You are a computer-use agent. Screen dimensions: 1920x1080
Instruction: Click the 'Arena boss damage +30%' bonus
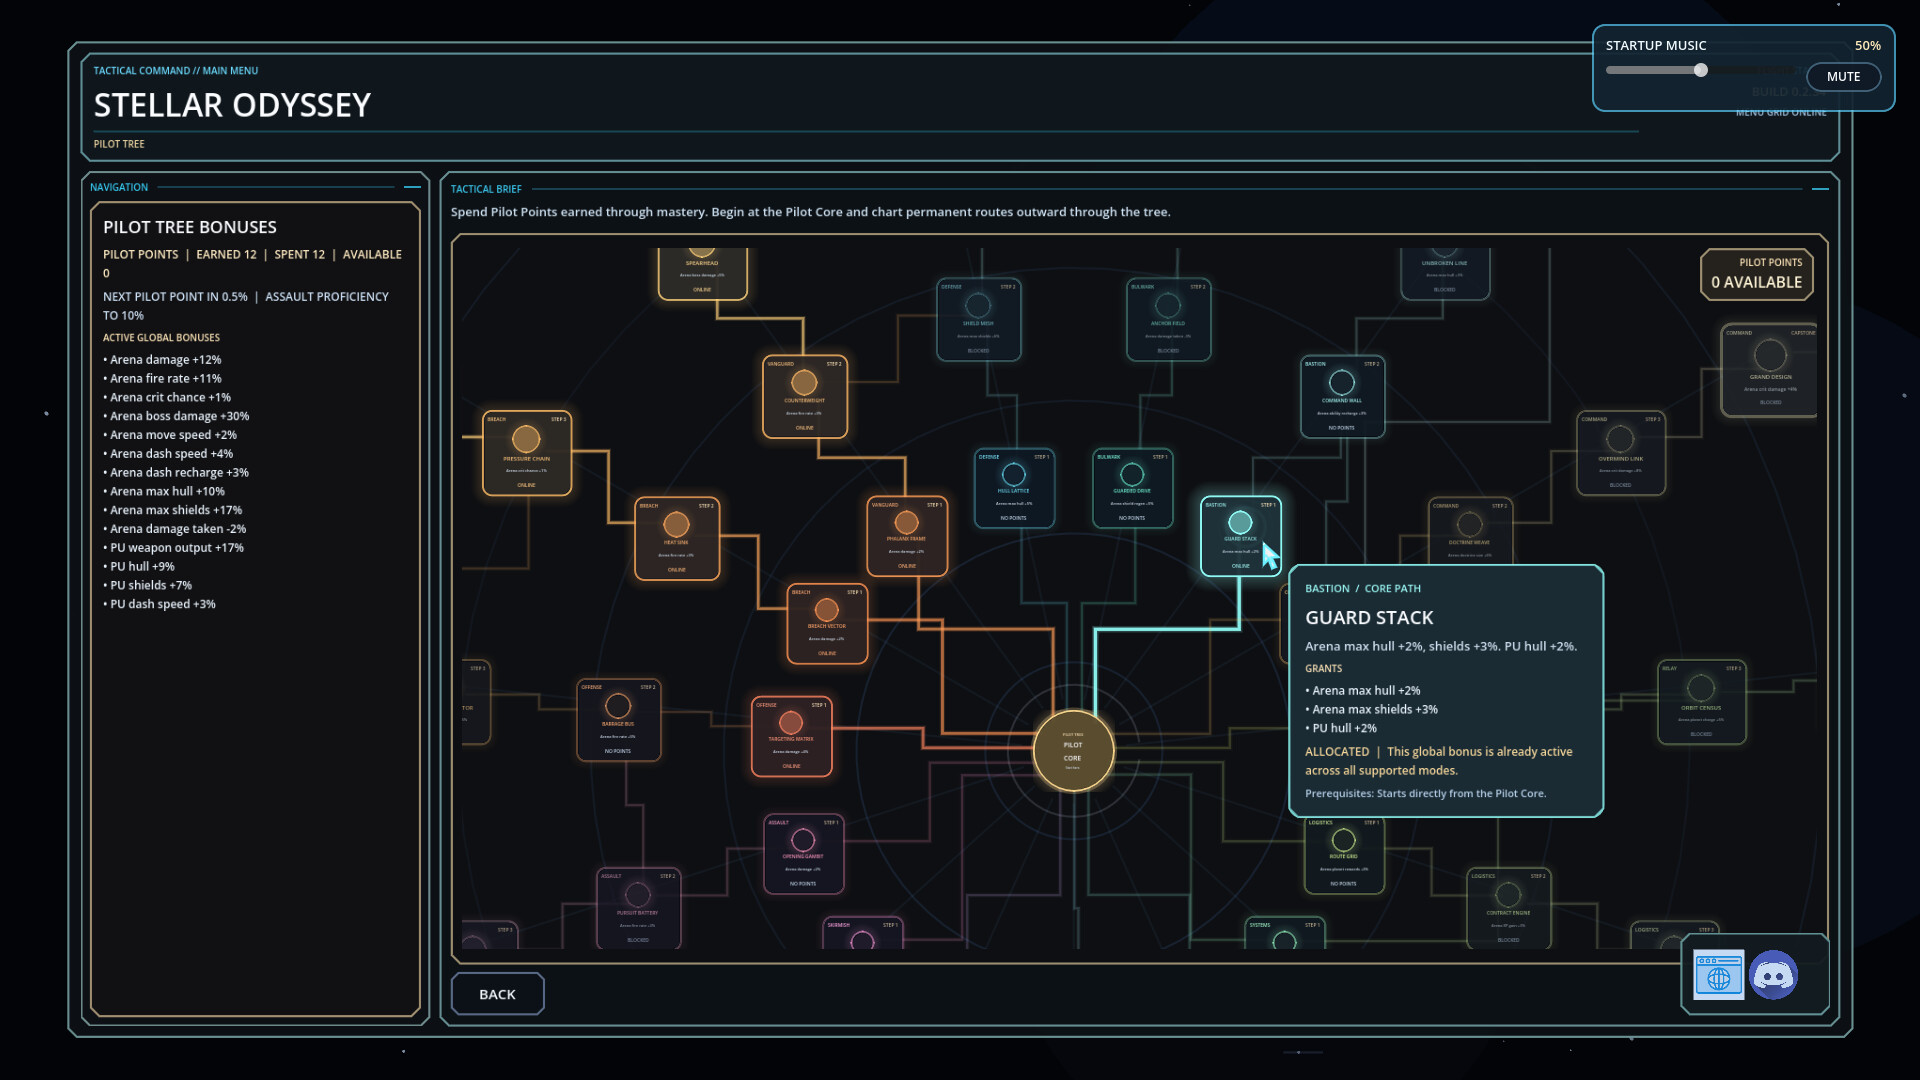click(176, 416)
